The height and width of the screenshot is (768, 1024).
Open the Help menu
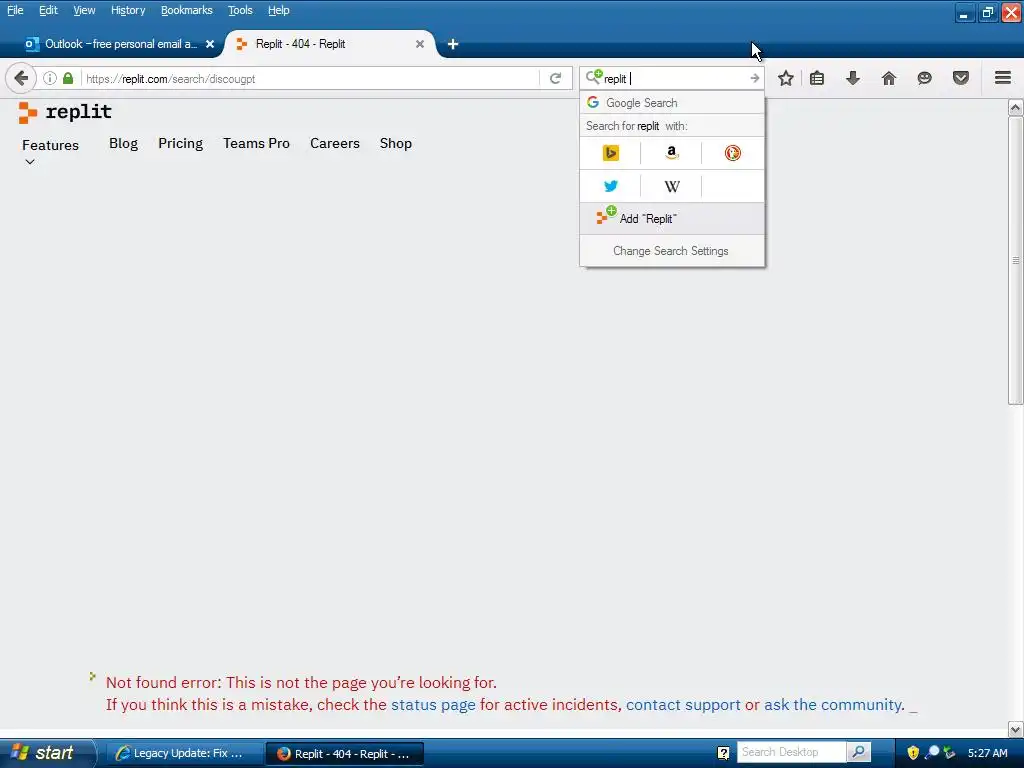click(279, 10)
